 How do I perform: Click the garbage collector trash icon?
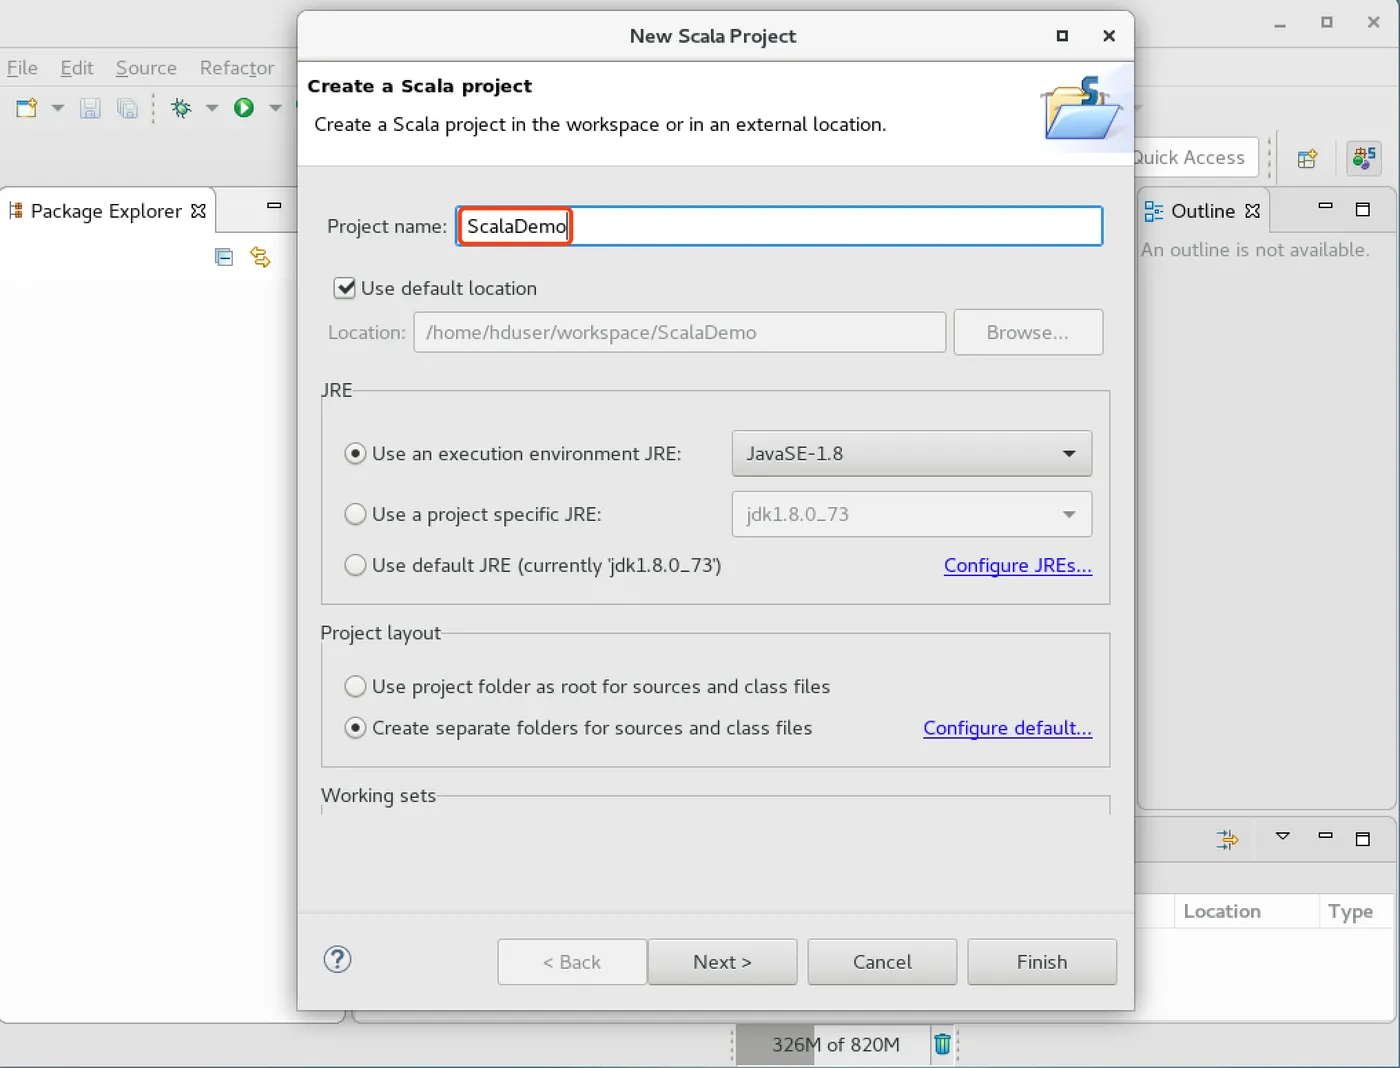click(x=942, y=1045)
